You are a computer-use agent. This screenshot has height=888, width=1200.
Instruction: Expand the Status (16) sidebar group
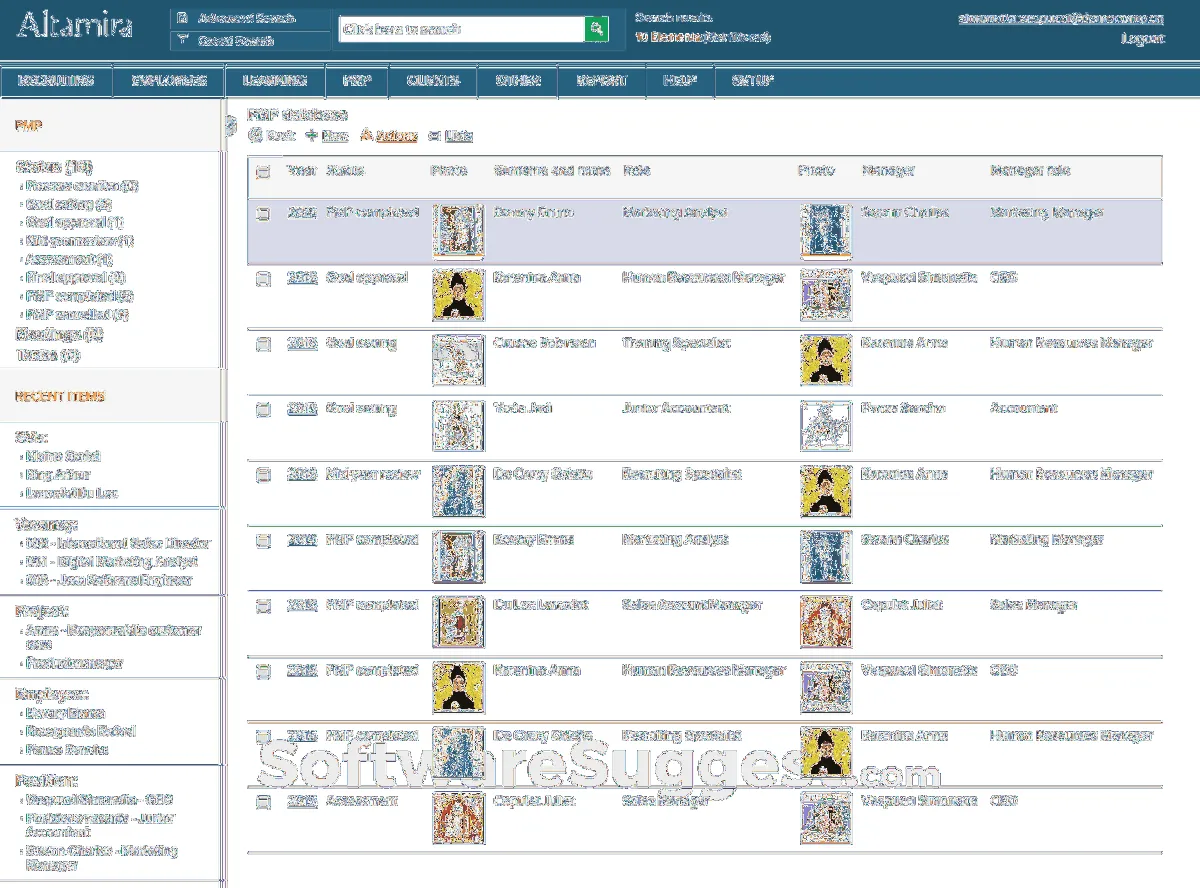pyautogui.click(x=54, y=167)
